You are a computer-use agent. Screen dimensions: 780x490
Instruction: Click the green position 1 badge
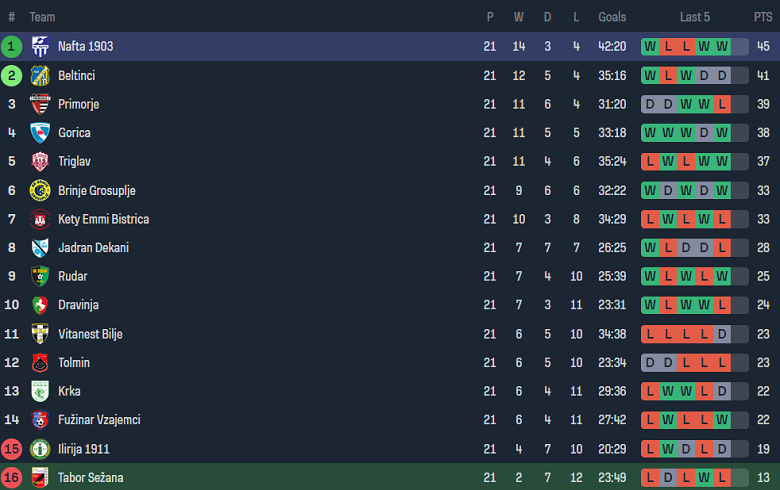[x=11, y=46]
